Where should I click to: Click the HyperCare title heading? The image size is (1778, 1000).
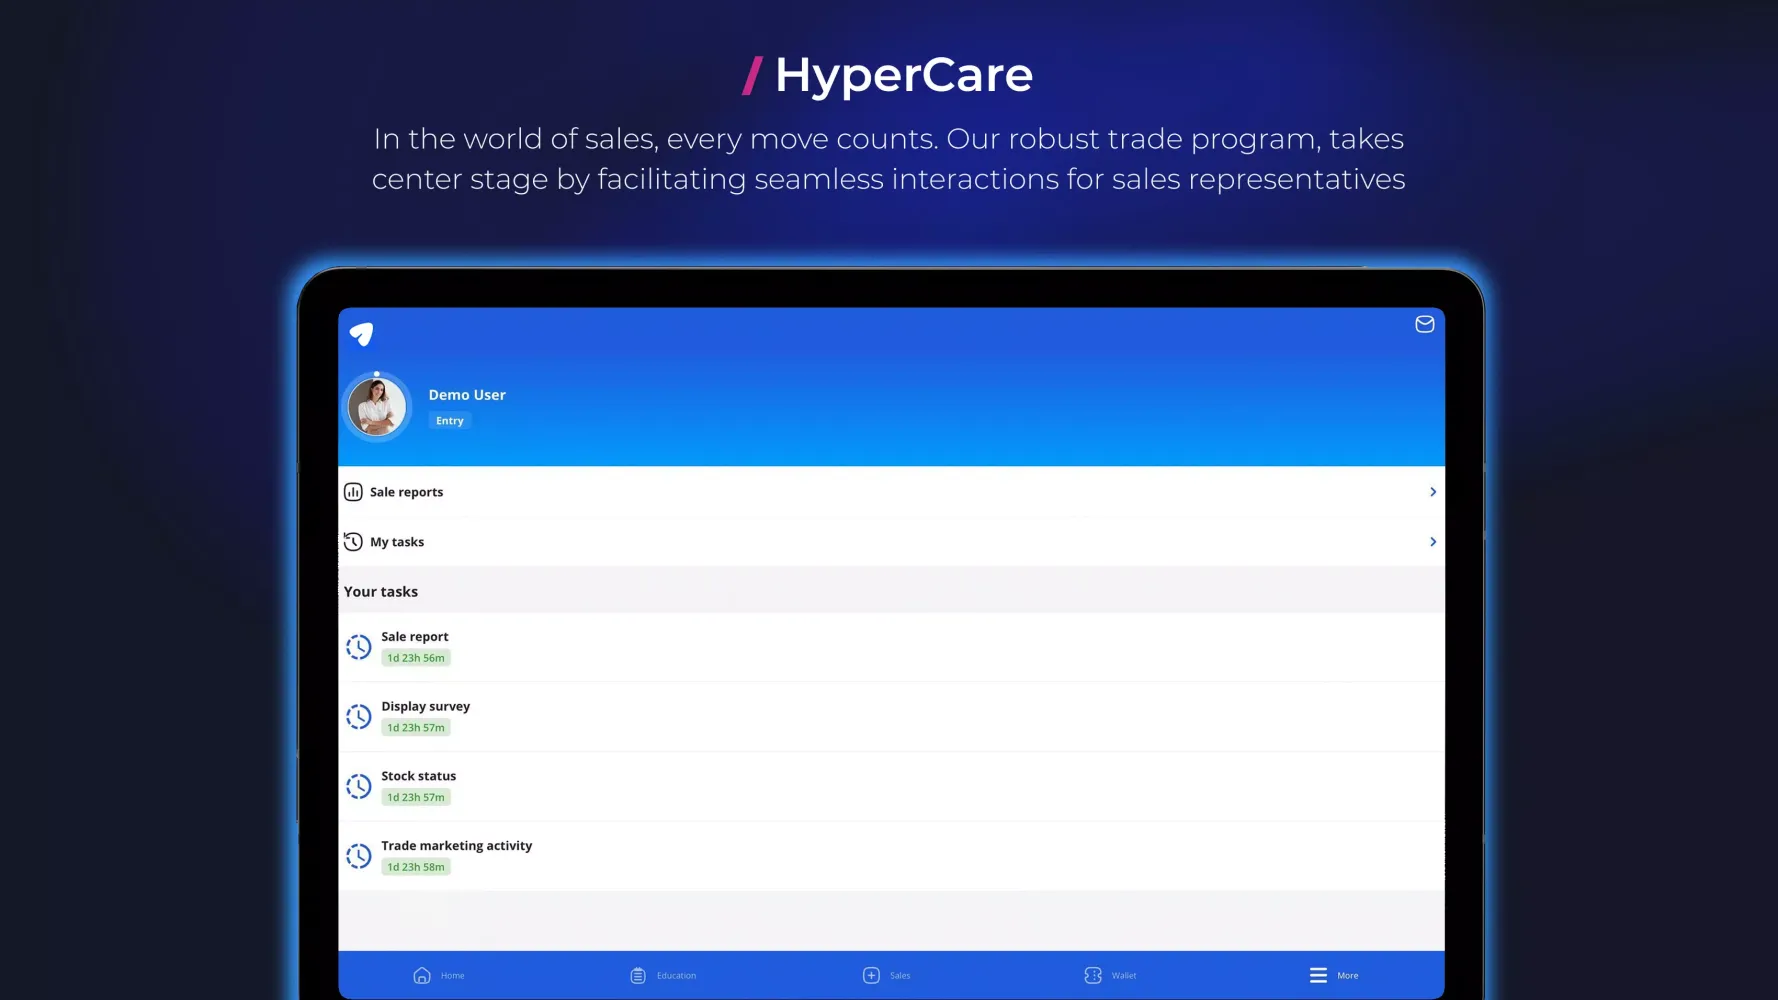click(904, 75)
